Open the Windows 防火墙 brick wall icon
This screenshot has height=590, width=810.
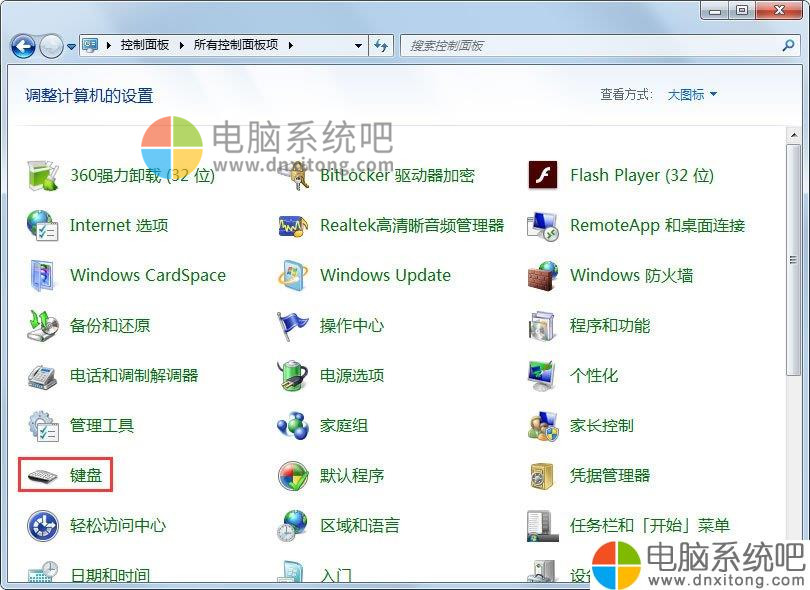click(542, 275)
